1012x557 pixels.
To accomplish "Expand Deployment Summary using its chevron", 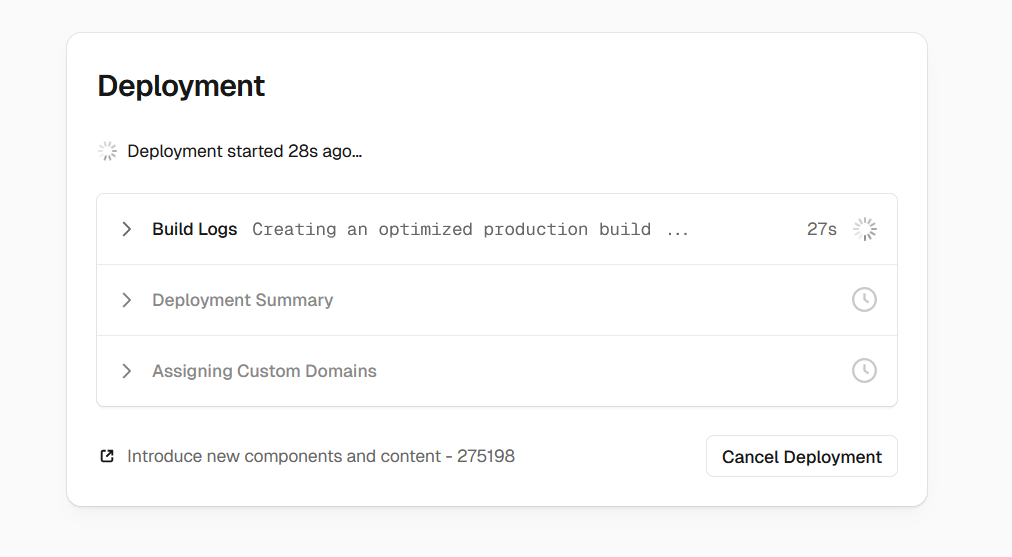I will [127, 300].
